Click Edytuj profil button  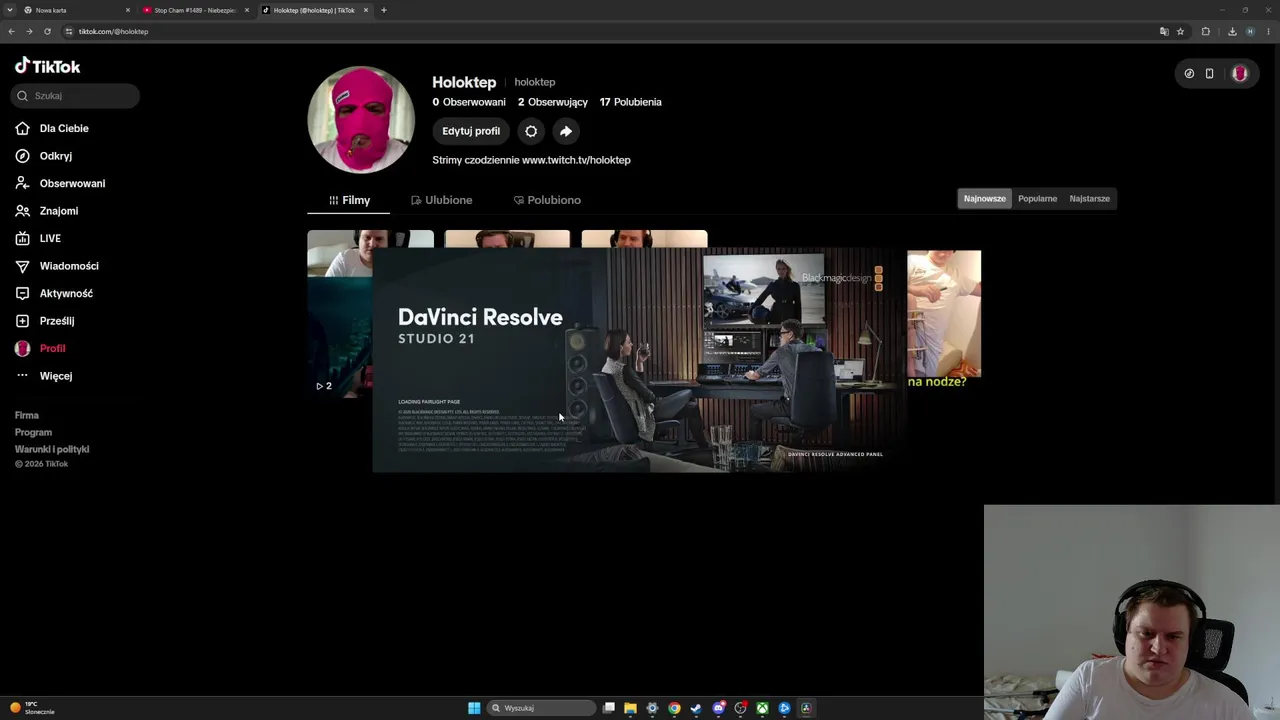pos(471,131)
